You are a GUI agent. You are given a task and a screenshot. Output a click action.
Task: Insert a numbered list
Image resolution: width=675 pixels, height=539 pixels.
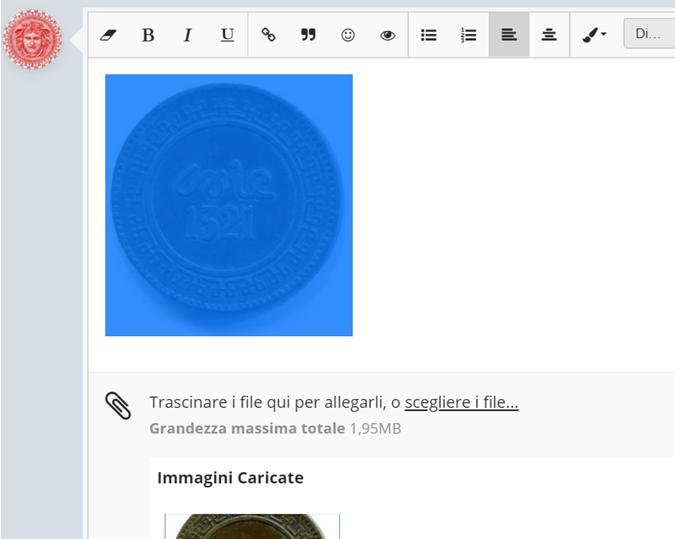468,35
